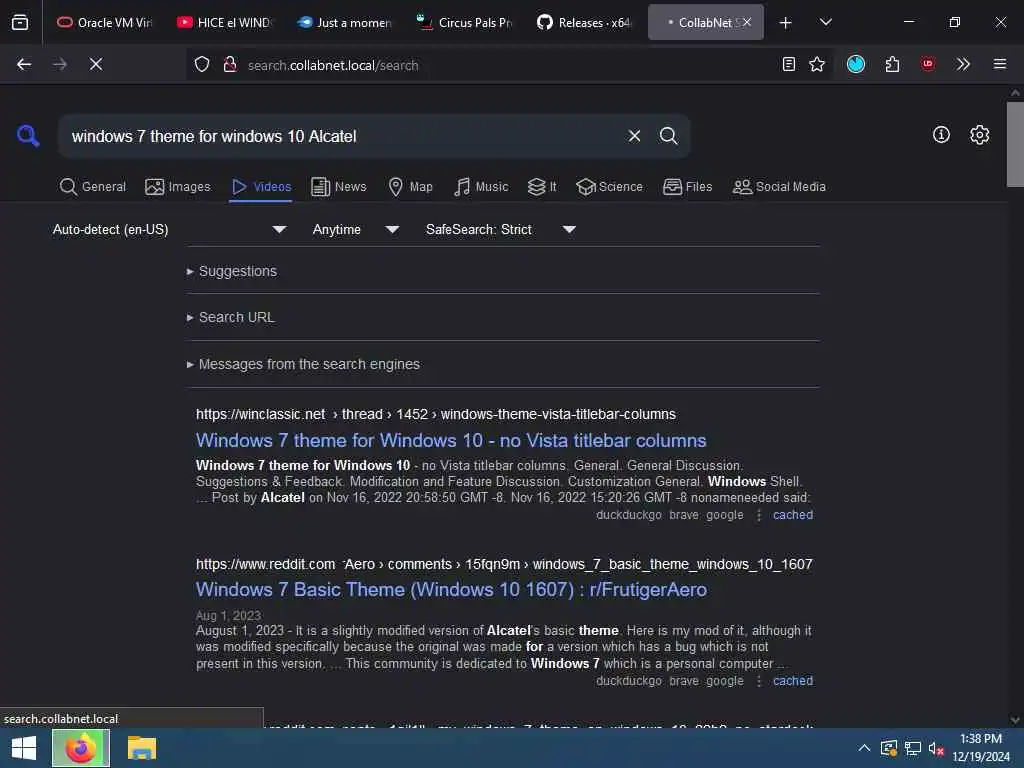Open uBlock Origin extension icon

click(928, 64)
